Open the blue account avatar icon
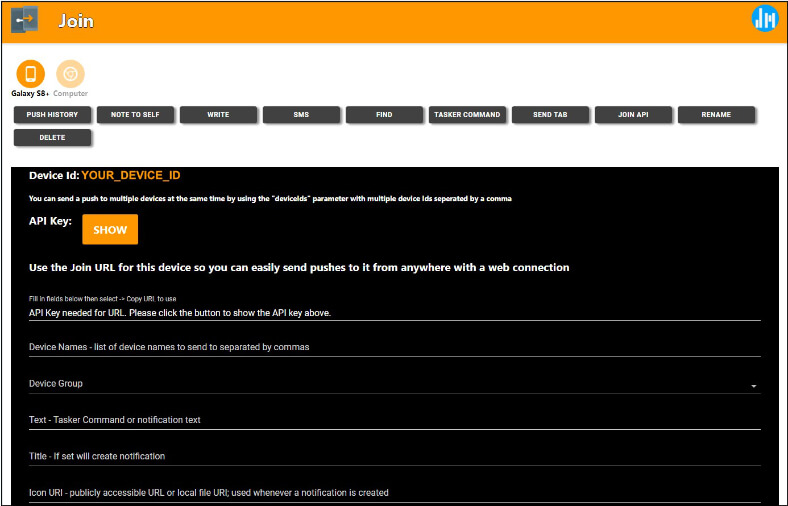 click(x=764, y=18)
